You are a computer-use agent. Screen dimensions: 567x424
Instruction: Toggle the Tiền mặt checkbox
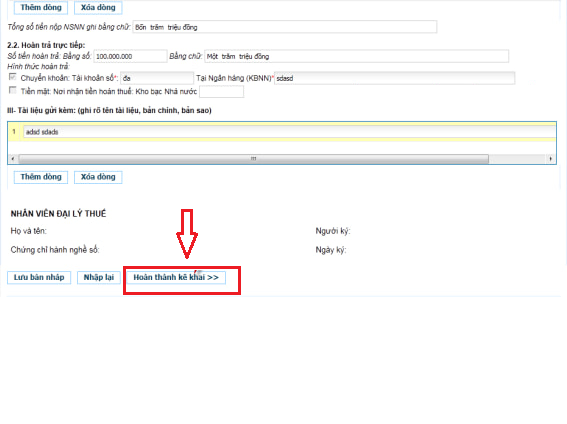(13, 90)
